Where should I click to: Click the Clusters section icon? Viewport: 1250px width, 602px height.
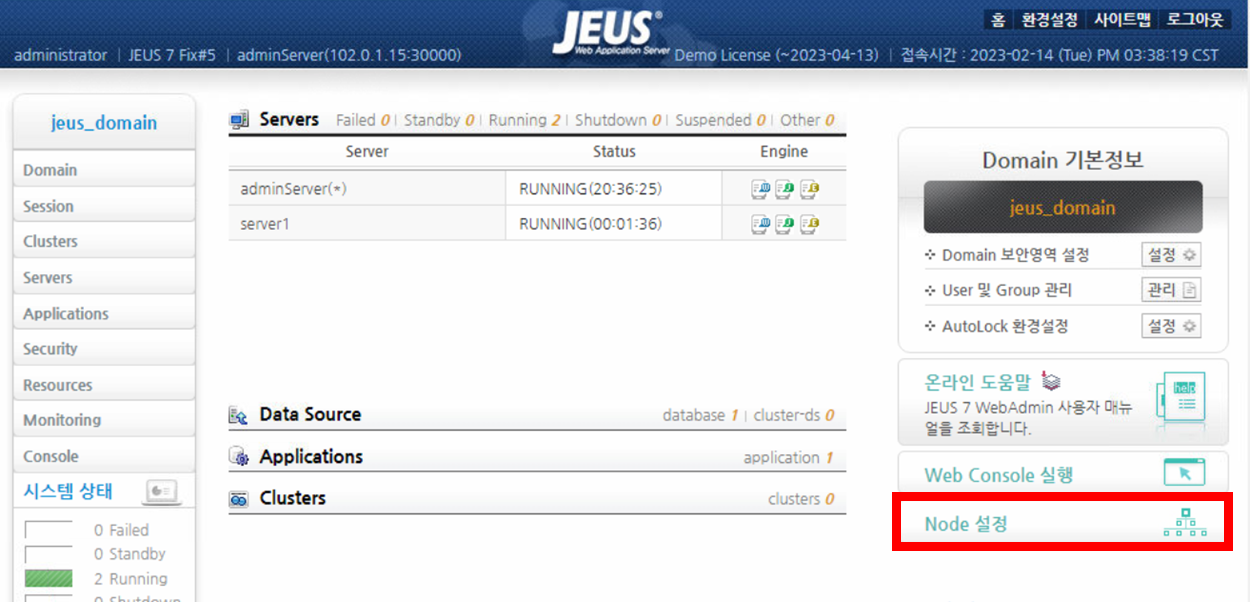coord(239,499)
